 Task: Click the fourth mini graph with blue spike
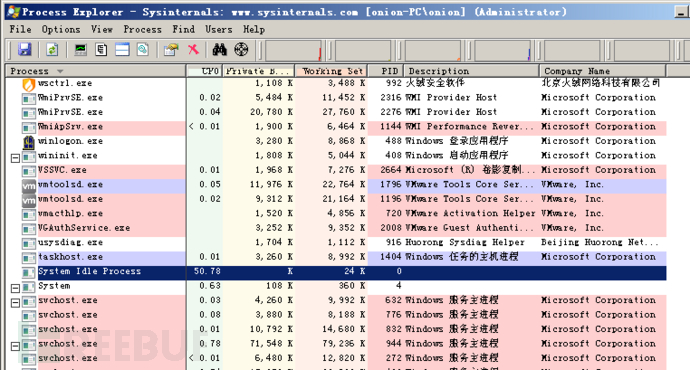coord(502,50)
